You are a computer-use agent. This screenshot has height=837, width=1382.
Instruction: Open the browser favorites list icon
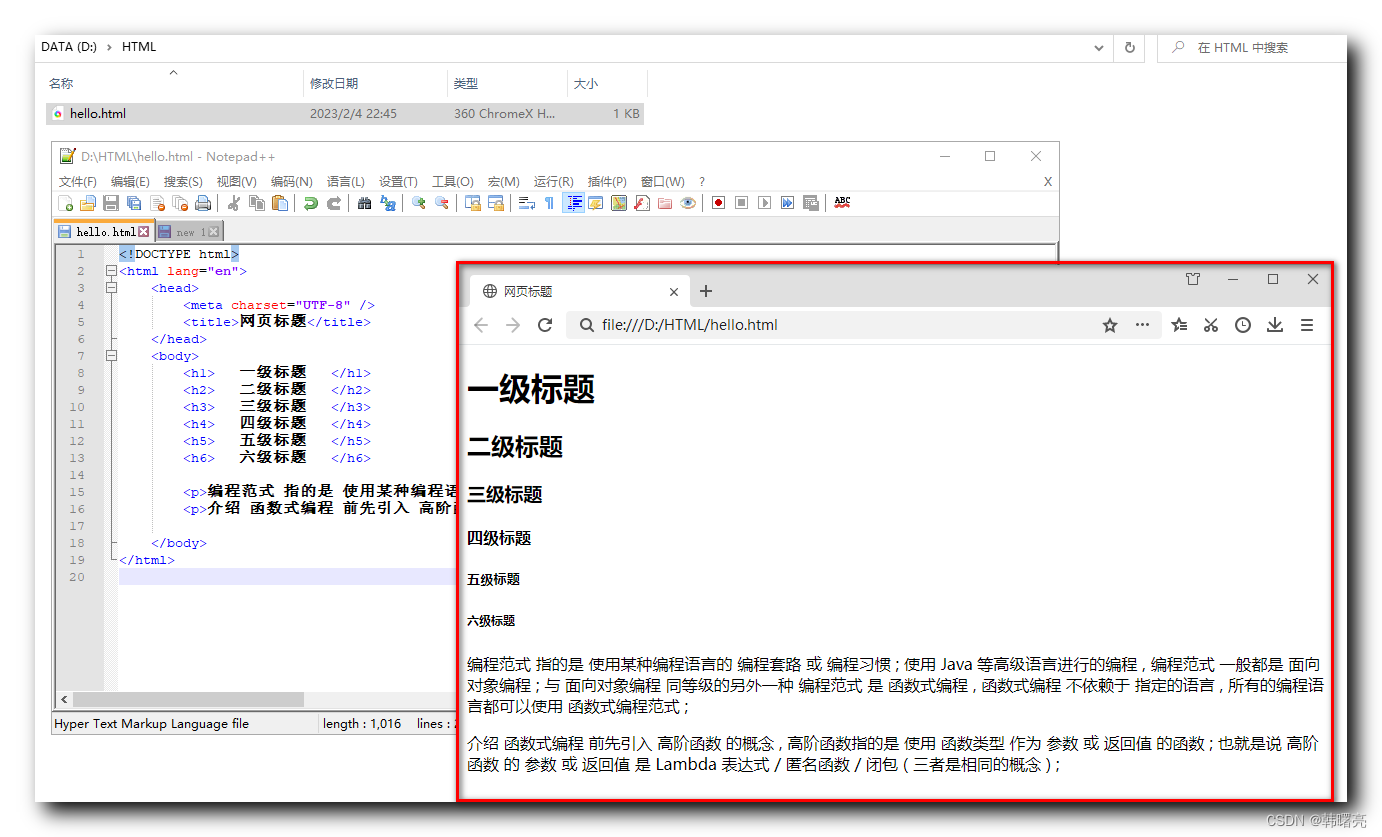pos(1179,325)
